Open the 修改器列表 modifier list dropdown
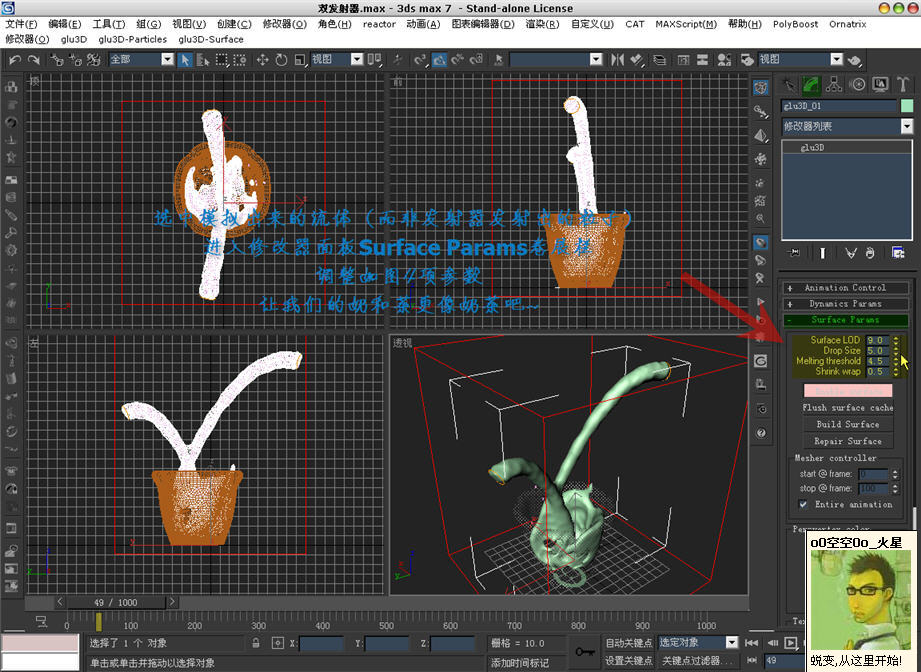 coord(847,126)
